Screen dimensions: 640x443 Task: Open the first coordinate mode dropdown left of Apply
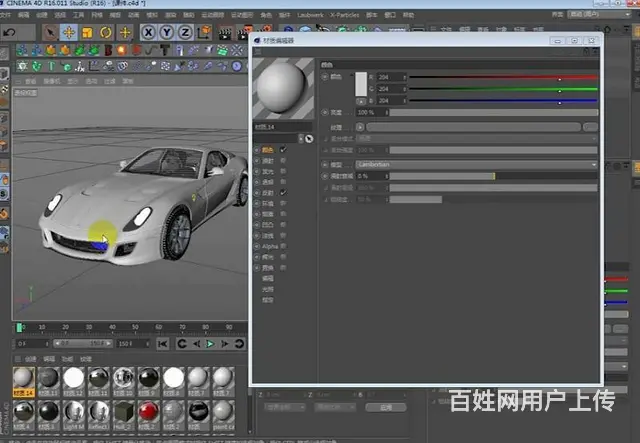click(x=284, y=407)
